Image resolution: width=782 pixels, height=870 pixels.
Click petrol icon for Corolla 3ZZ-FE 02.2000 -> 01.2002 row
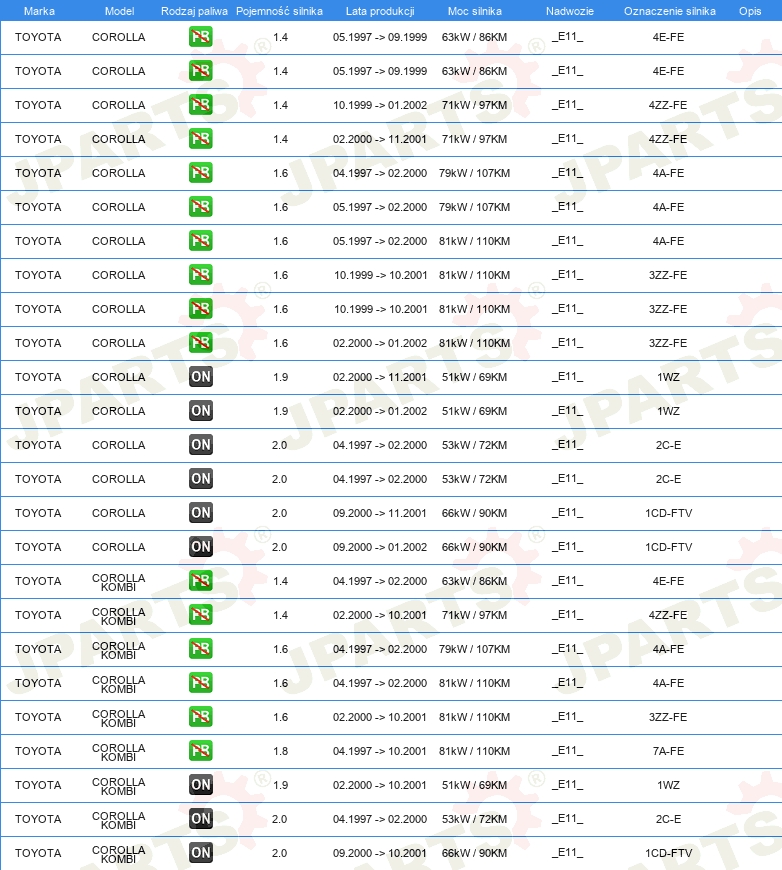200,343
